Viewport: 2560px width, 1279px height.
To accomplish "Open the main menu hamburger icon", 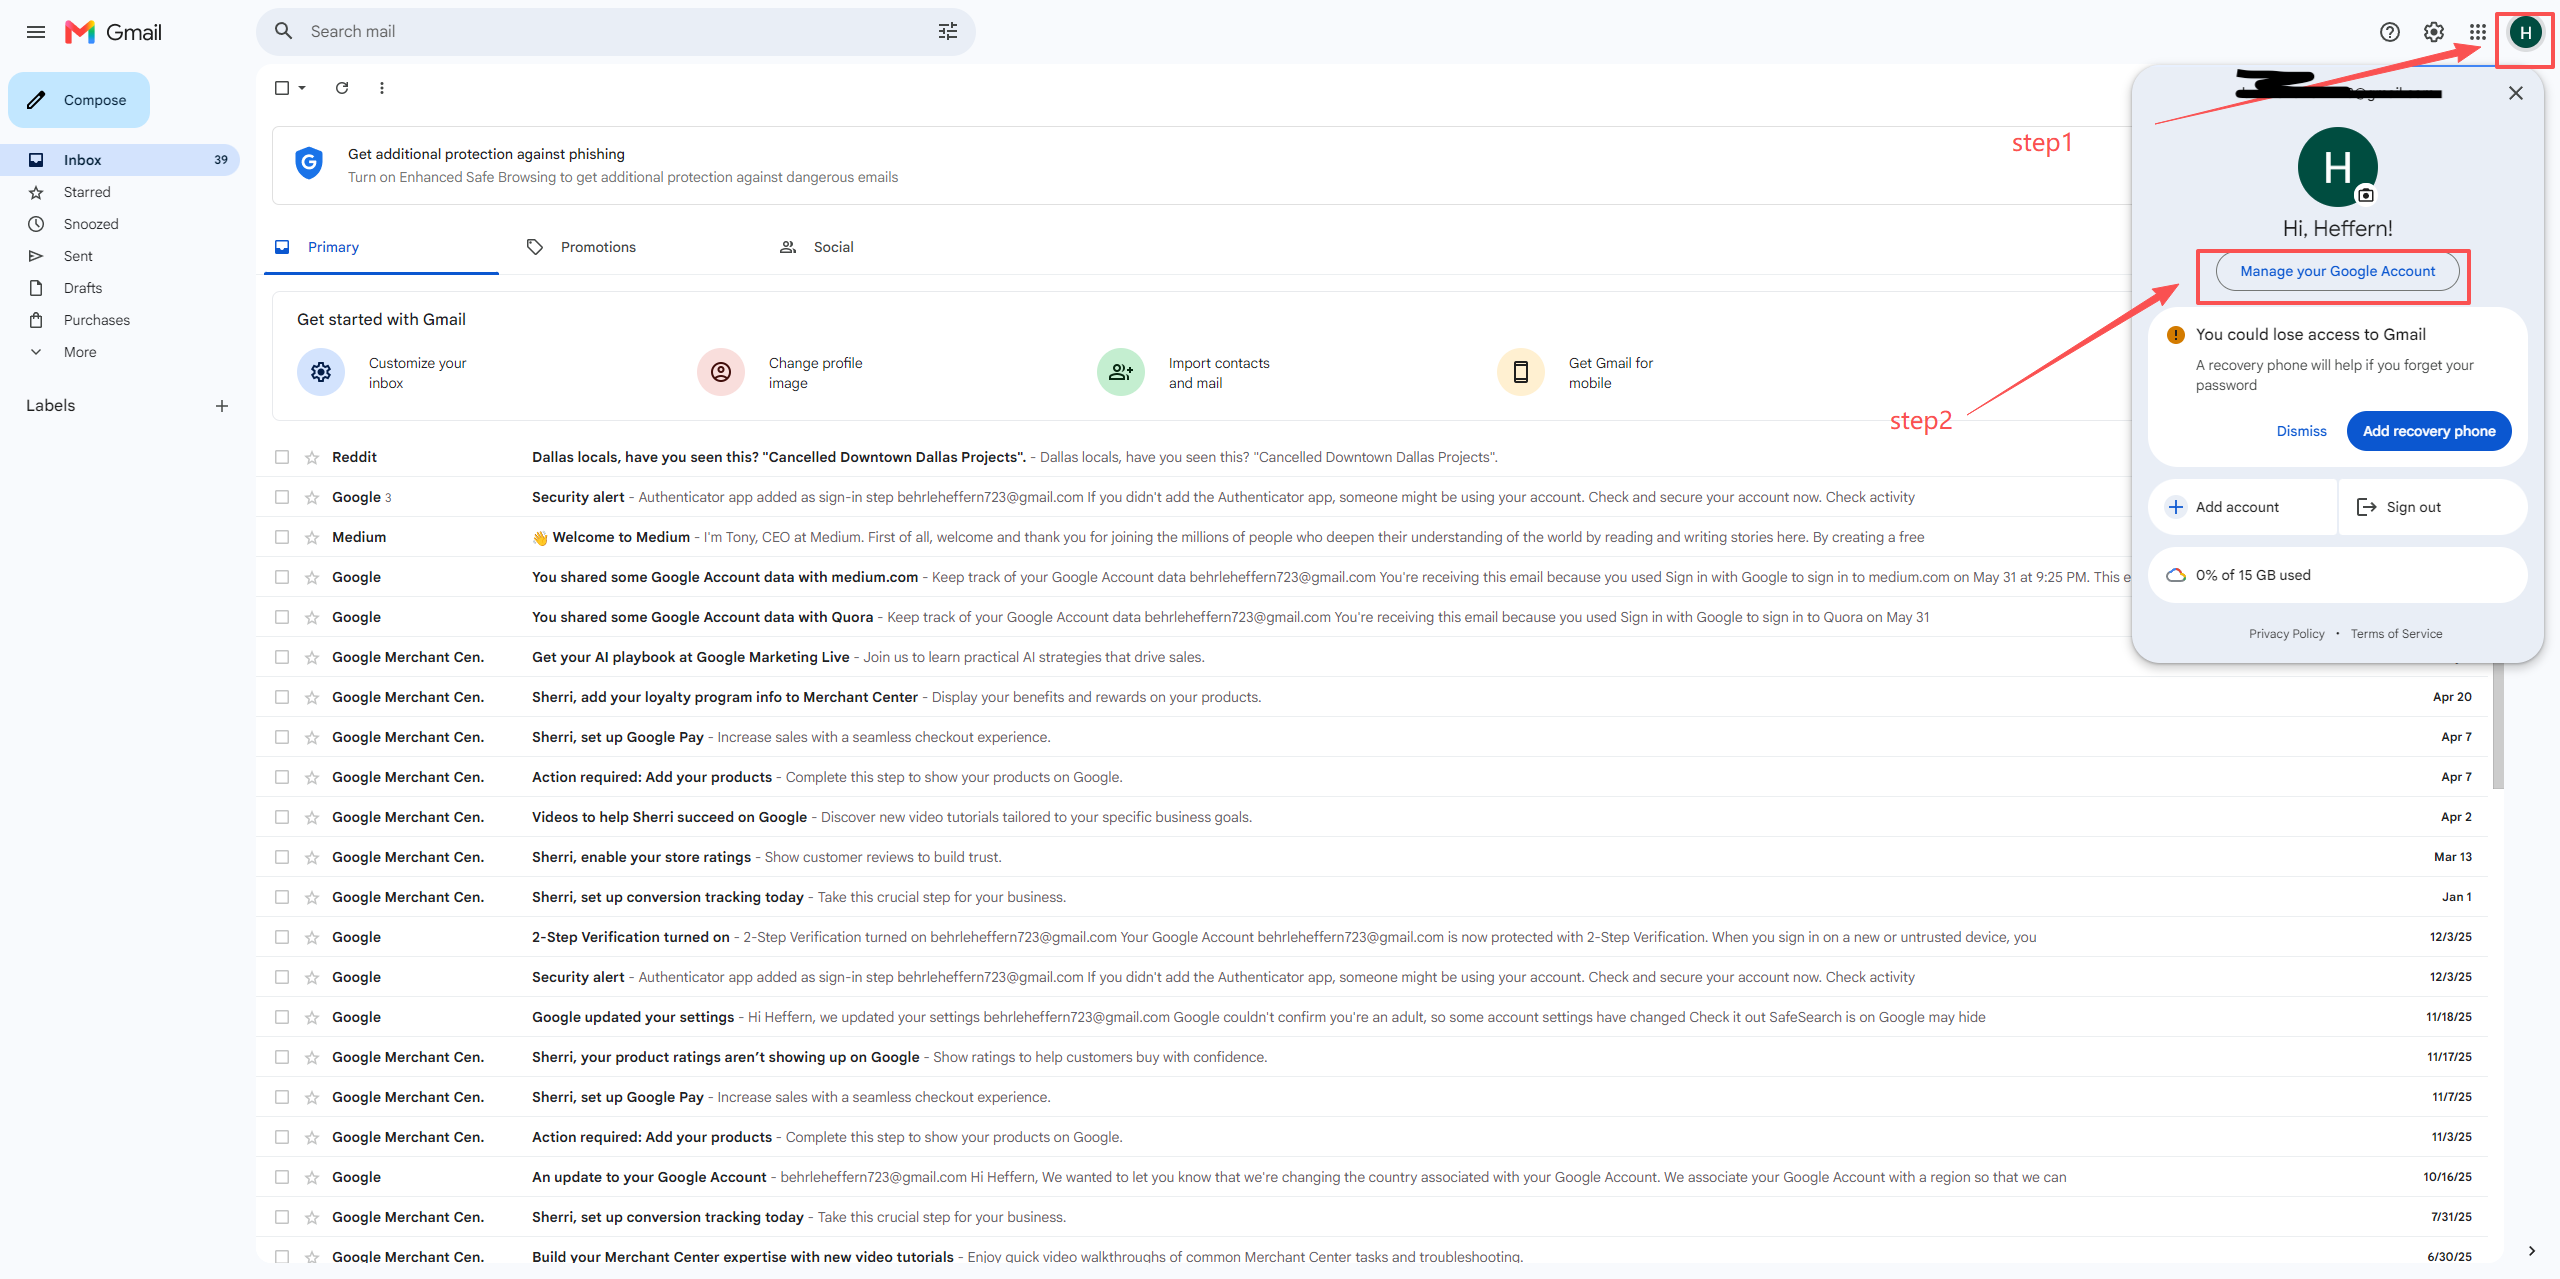I will 36,32.
